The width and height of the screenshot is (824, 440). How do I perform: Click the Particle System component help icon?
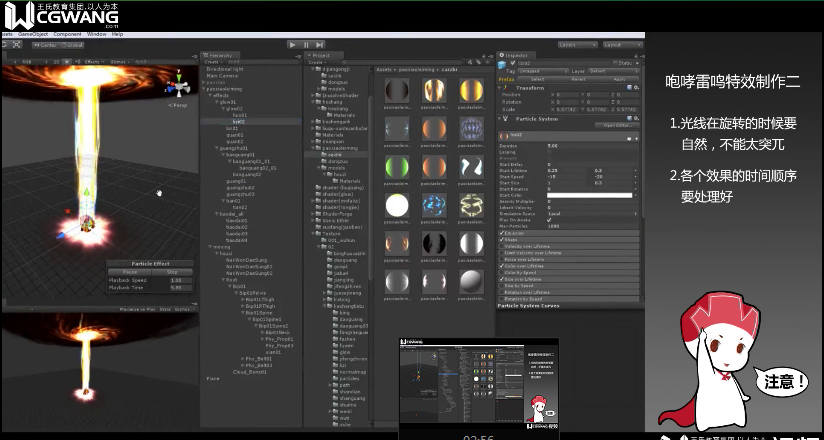pos(630,119)
